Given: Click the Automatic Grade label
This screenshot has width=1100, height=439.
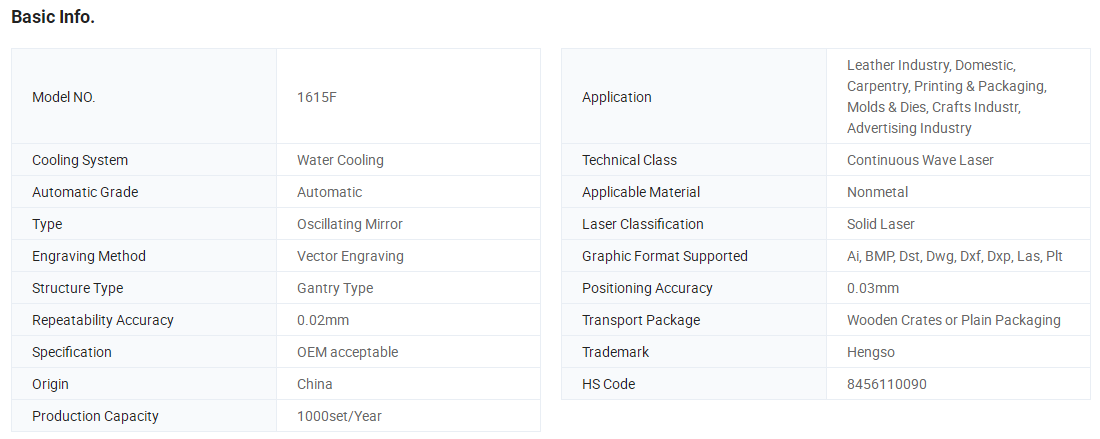Looking at the screenshot, I should pos(85,192).
